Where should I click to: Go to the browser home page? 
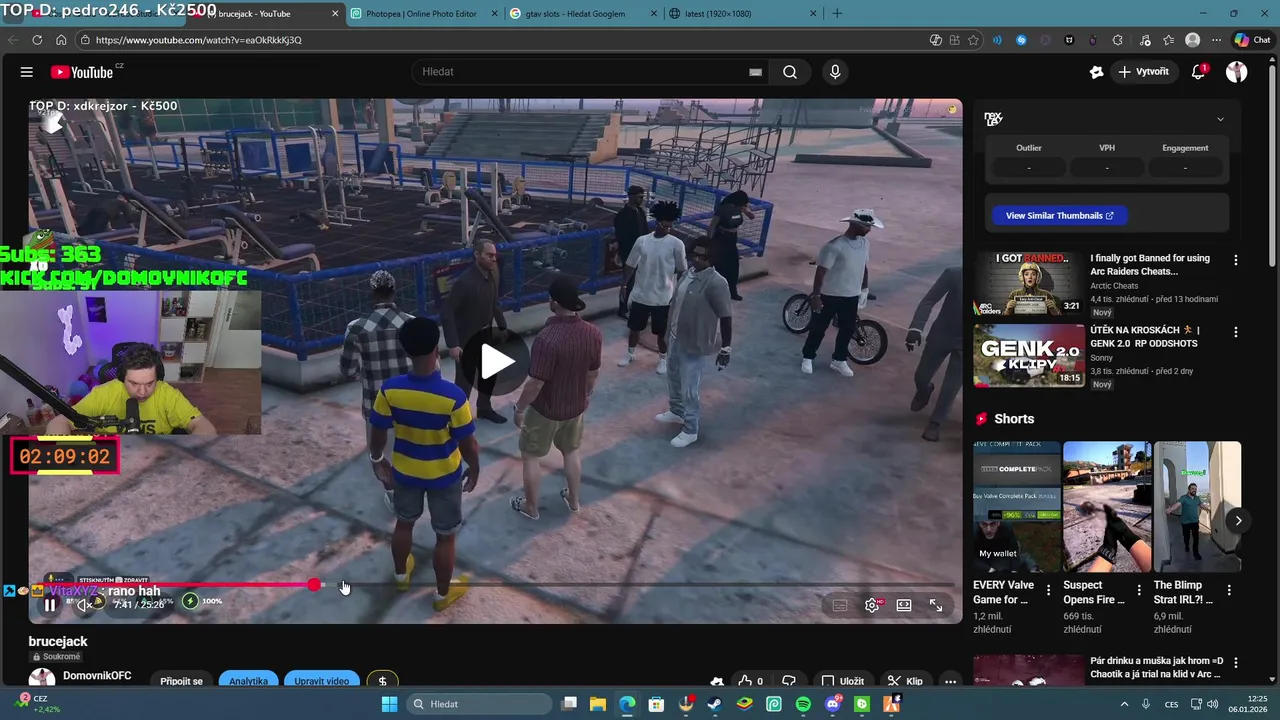point(61,40)
